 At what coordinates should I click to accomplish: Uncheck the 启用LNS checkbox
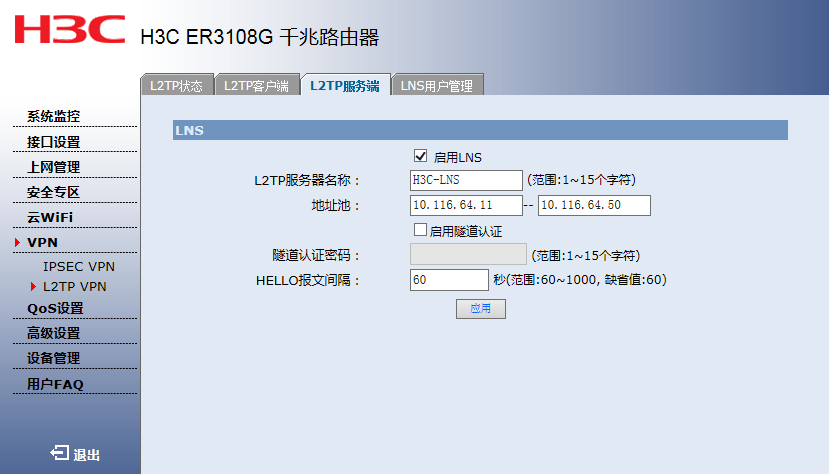[x=420, y=156]
